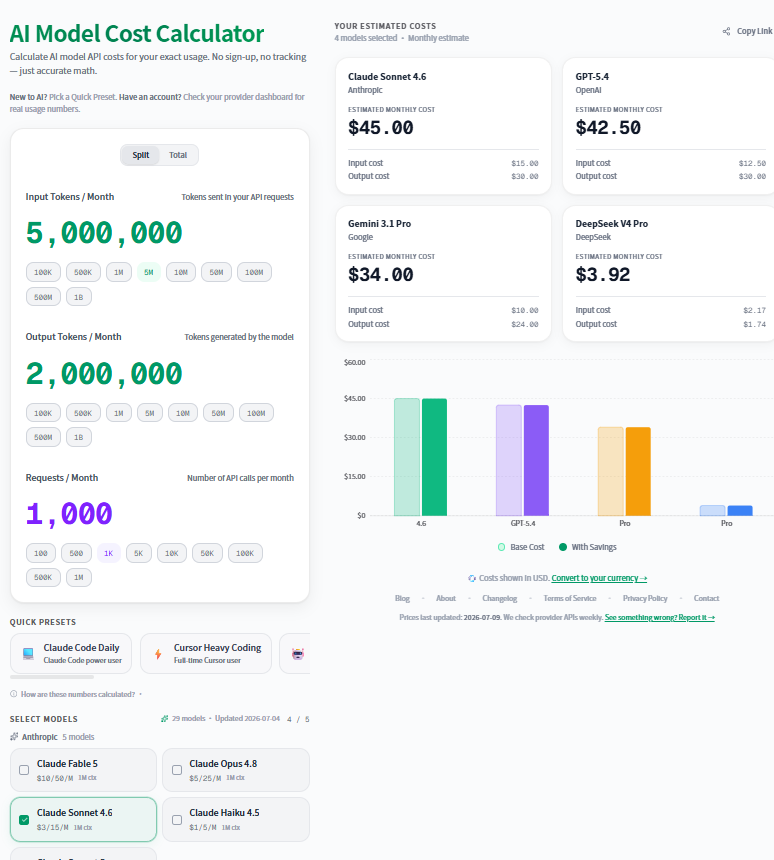Select the 1K requests chip

pos(109,553)
